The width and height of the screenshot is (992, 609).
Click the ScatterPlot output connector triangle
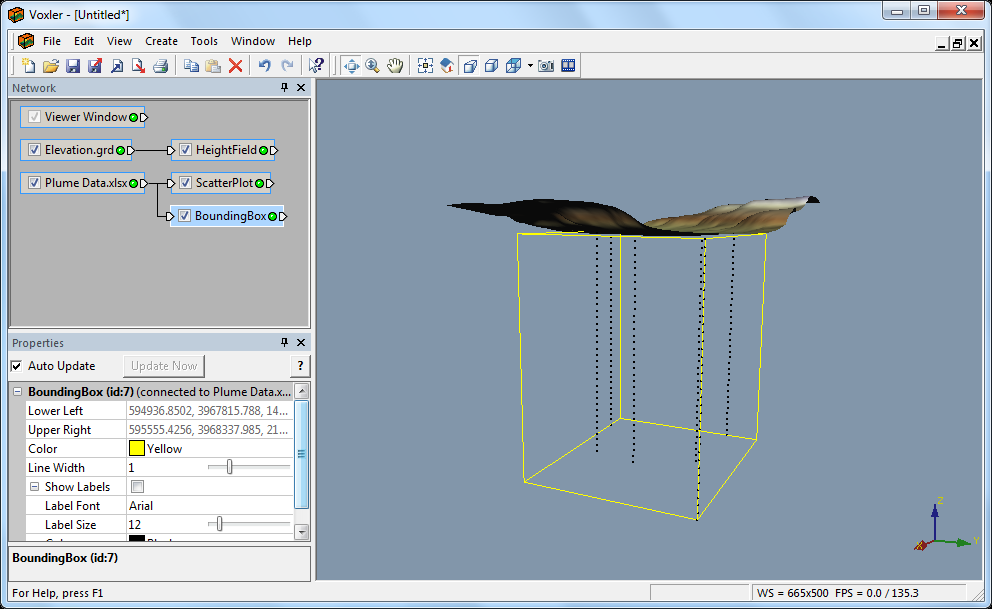click(270, 183)
